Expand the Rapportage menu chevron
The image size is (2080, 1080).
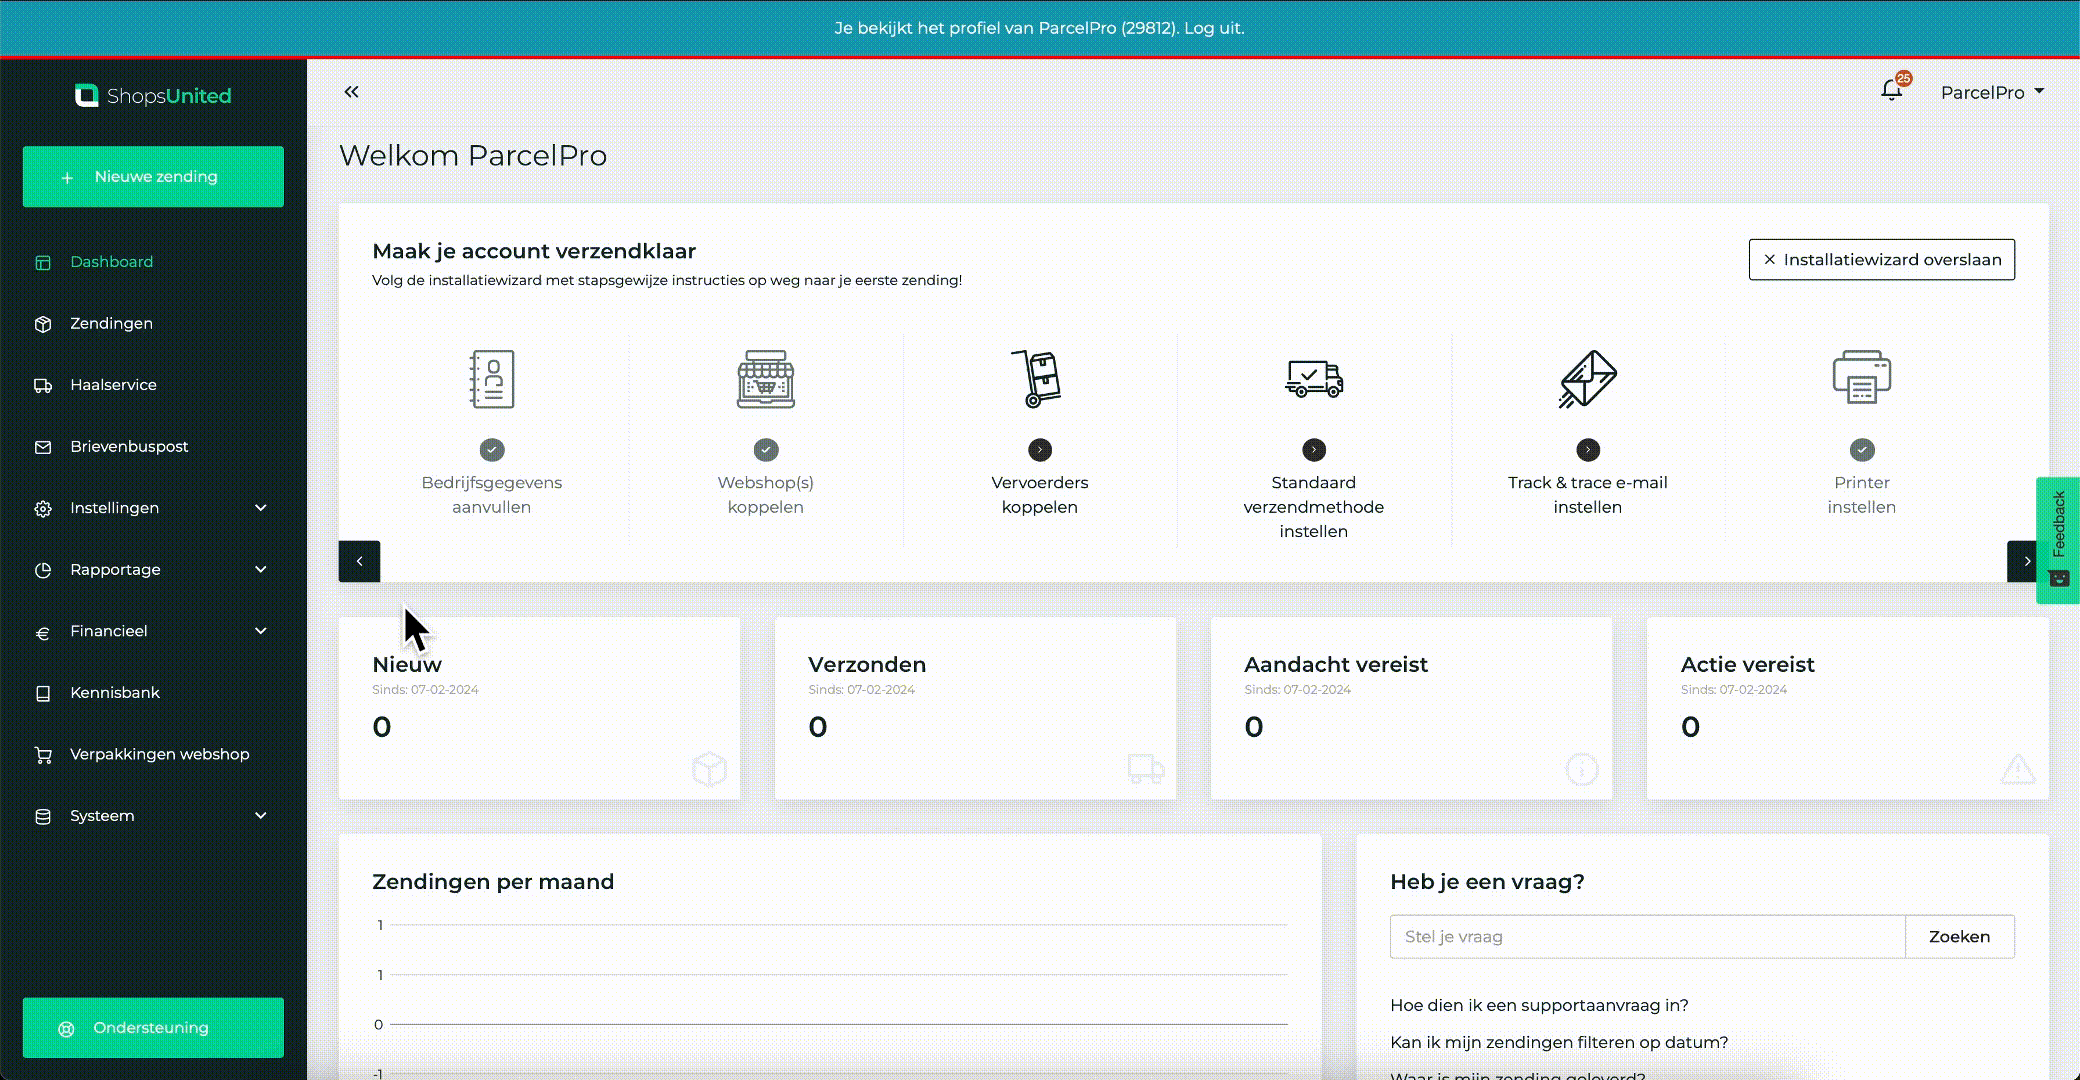point(261,570)
